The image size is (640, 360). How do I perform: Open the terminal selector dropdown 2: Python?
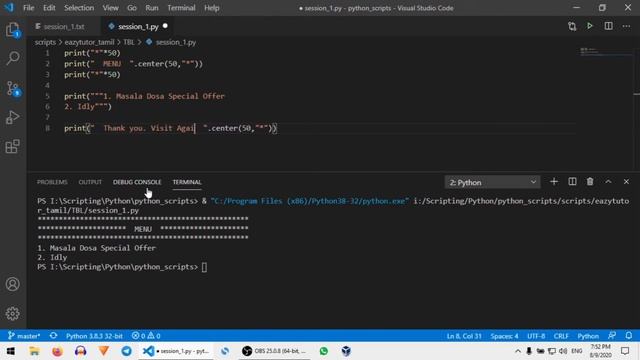point(492,182)
